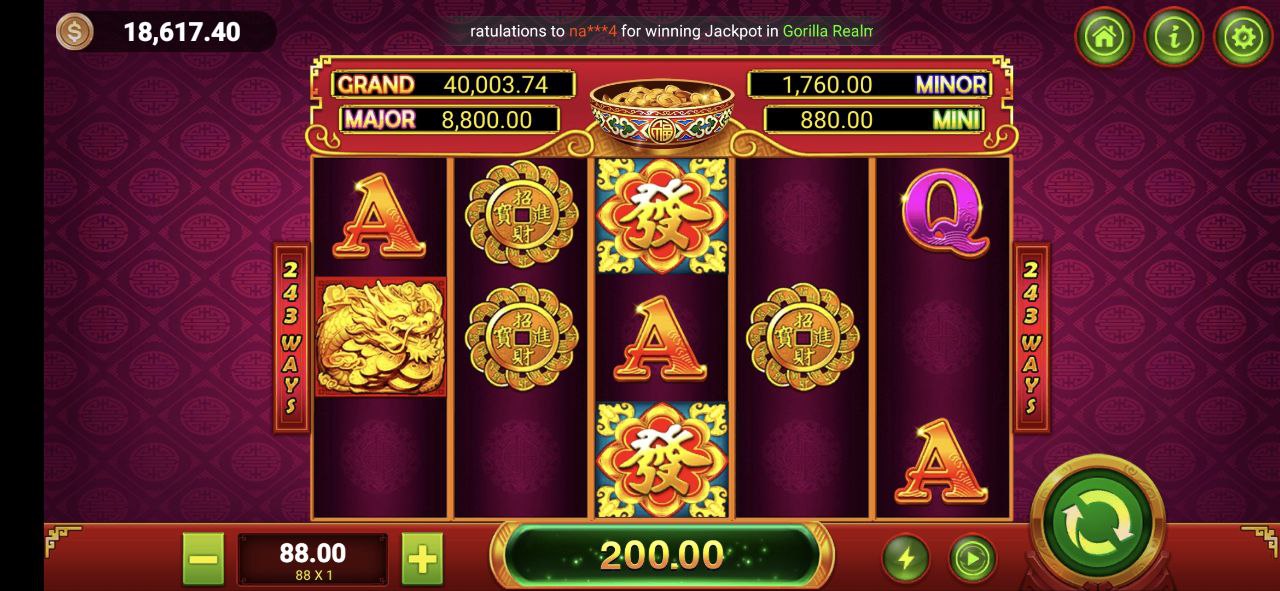Tap the GRAND jackpot display
The height and width of the screenshot is (591, 1280).
453,84
